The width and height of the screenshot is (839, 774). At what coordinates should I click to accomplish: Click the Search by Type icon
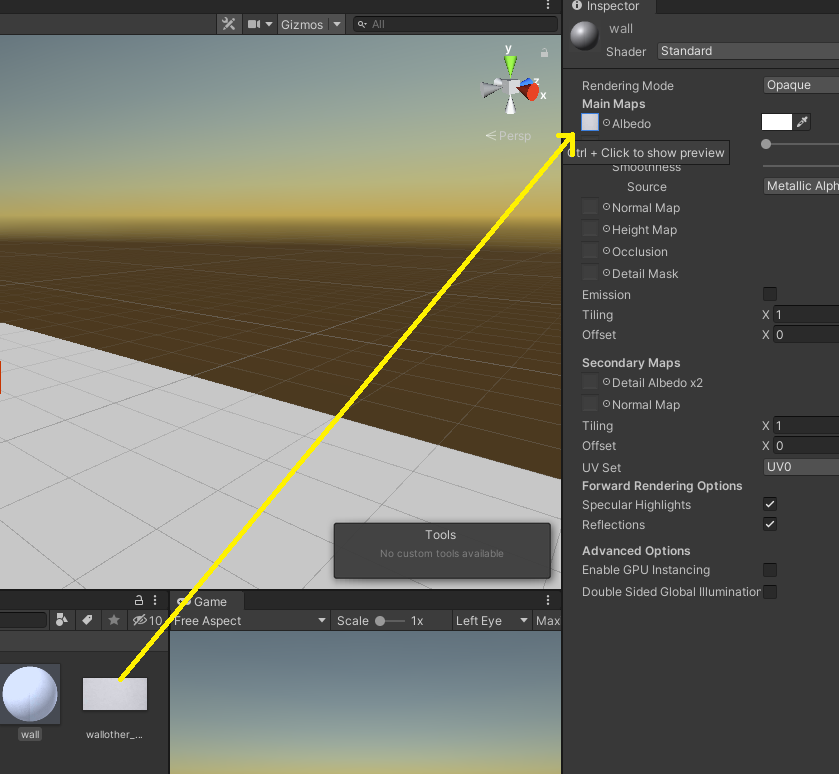pos(62,620)
